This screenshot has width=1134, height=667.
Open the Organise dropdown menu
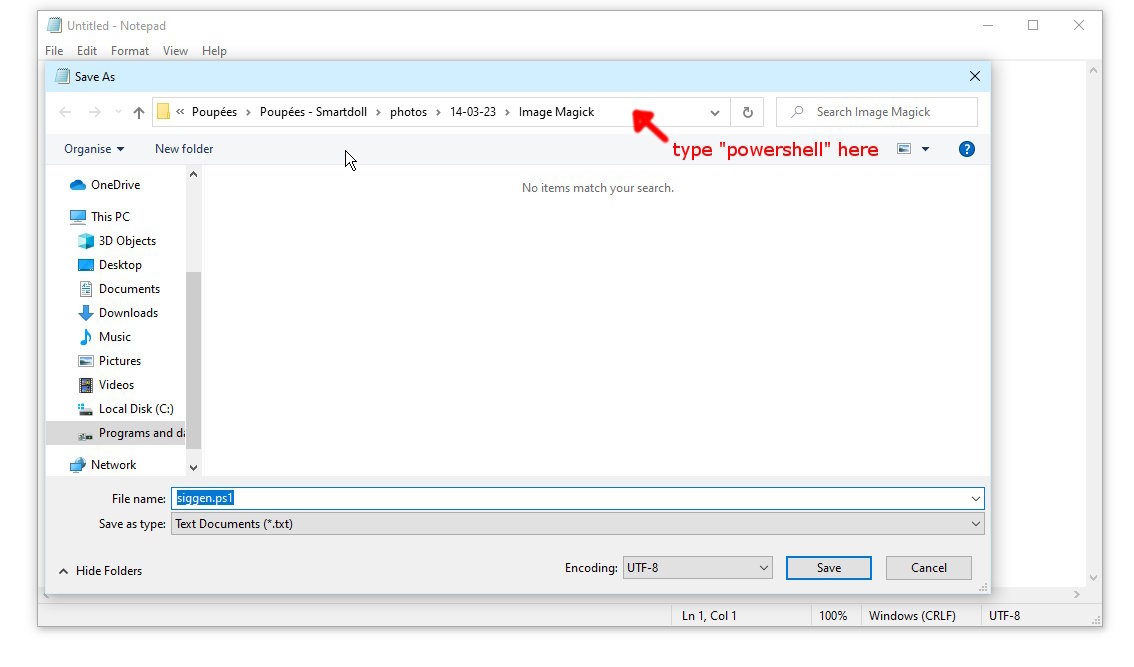(x=94, y=149)
